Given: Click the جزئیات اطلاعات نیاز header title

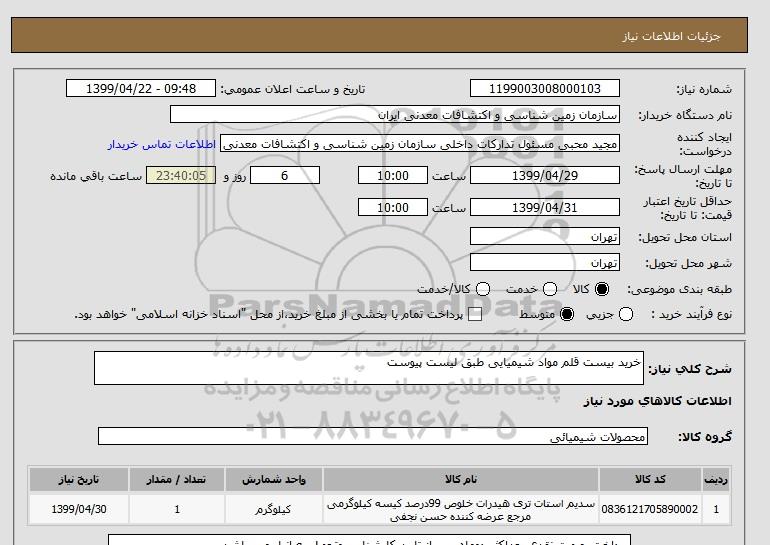Looking at the screenshot, I should (671, 36).
